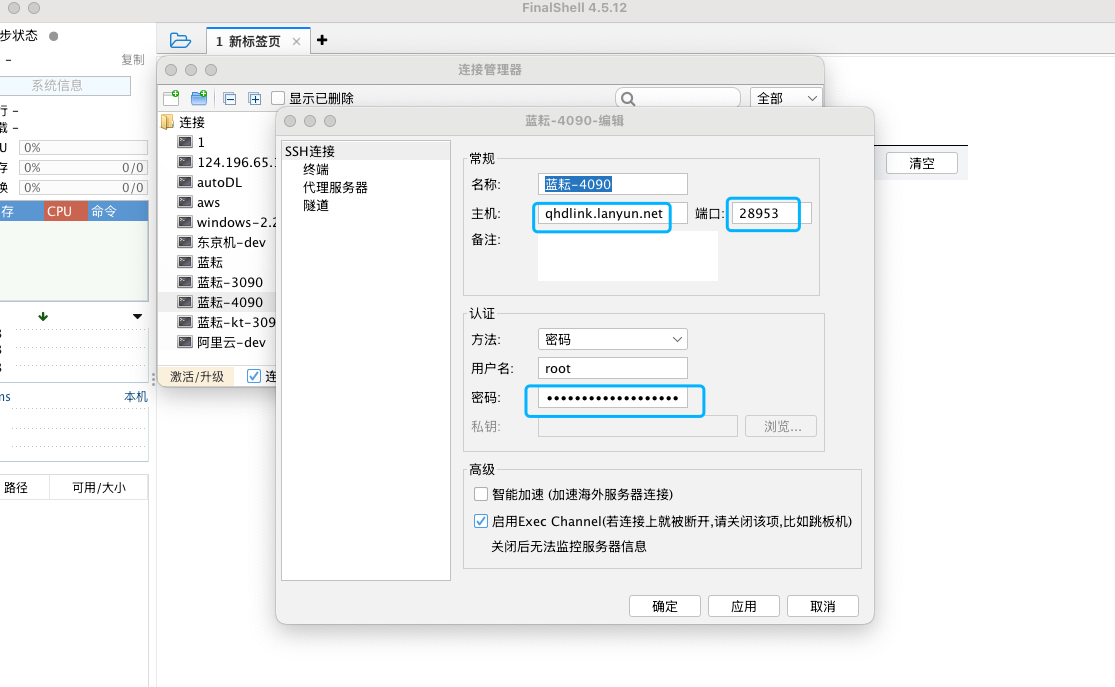This screenshot has width=1115, height=687.
Task: Select the 124.196.65 connection entry
Action: [x=236, y=162]
